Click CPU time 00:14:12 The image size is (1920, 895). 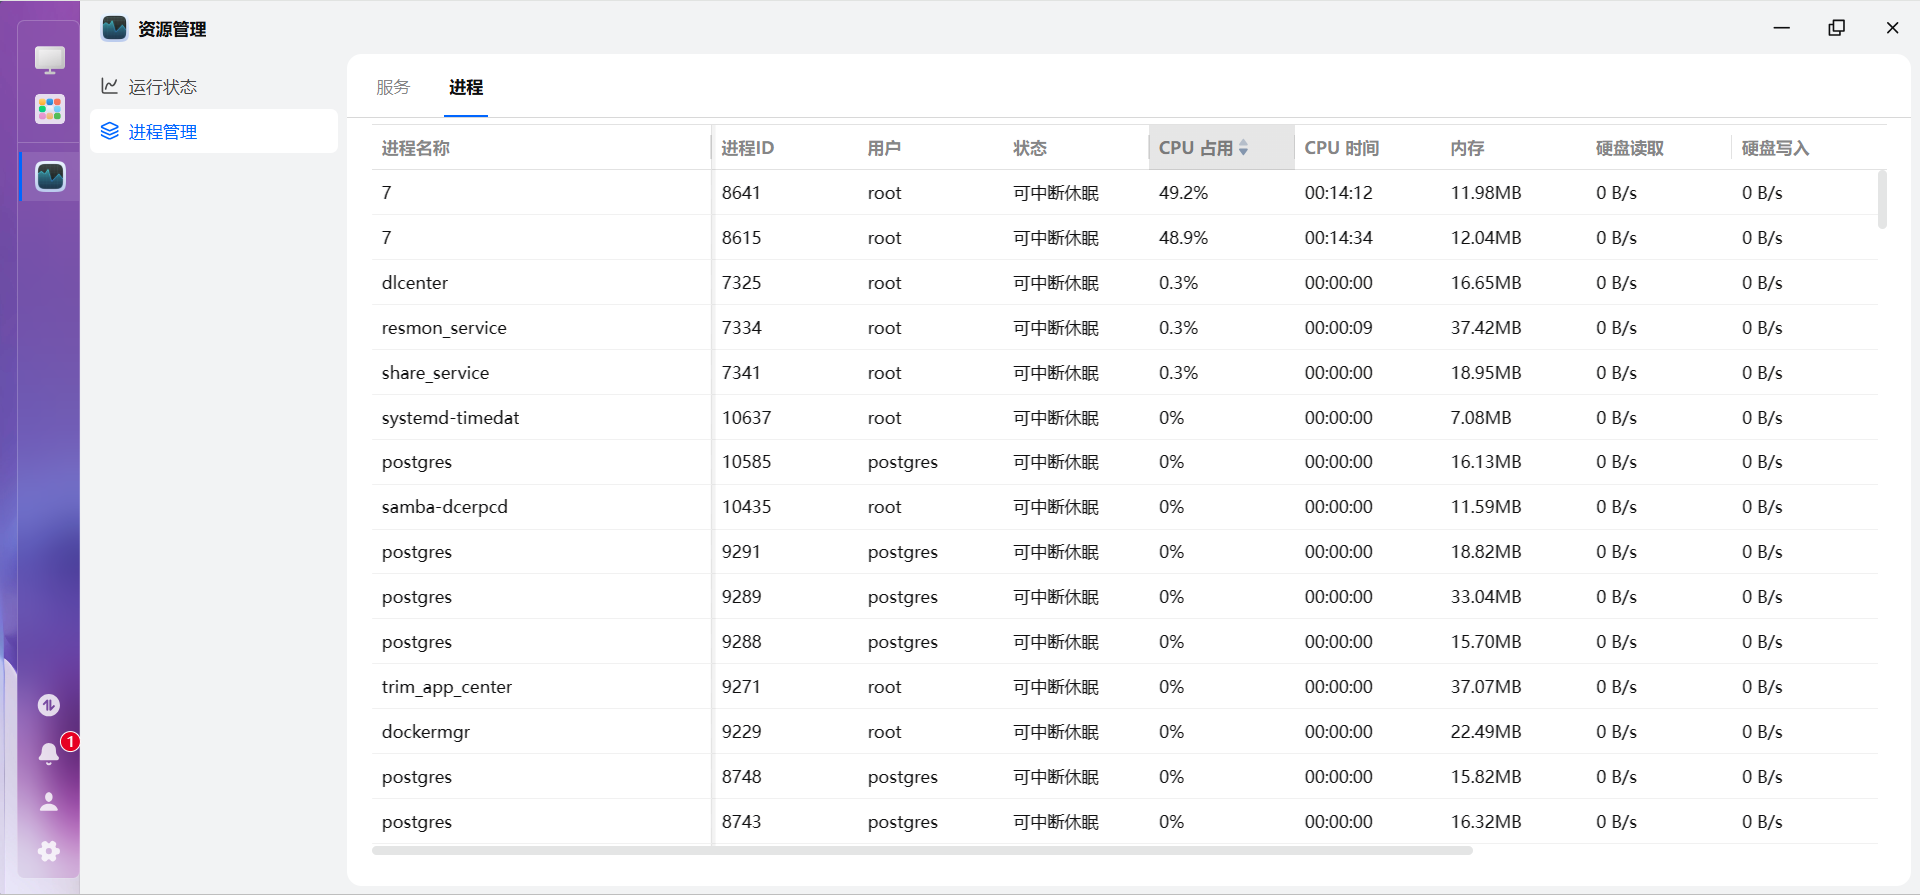(1338, 193)
